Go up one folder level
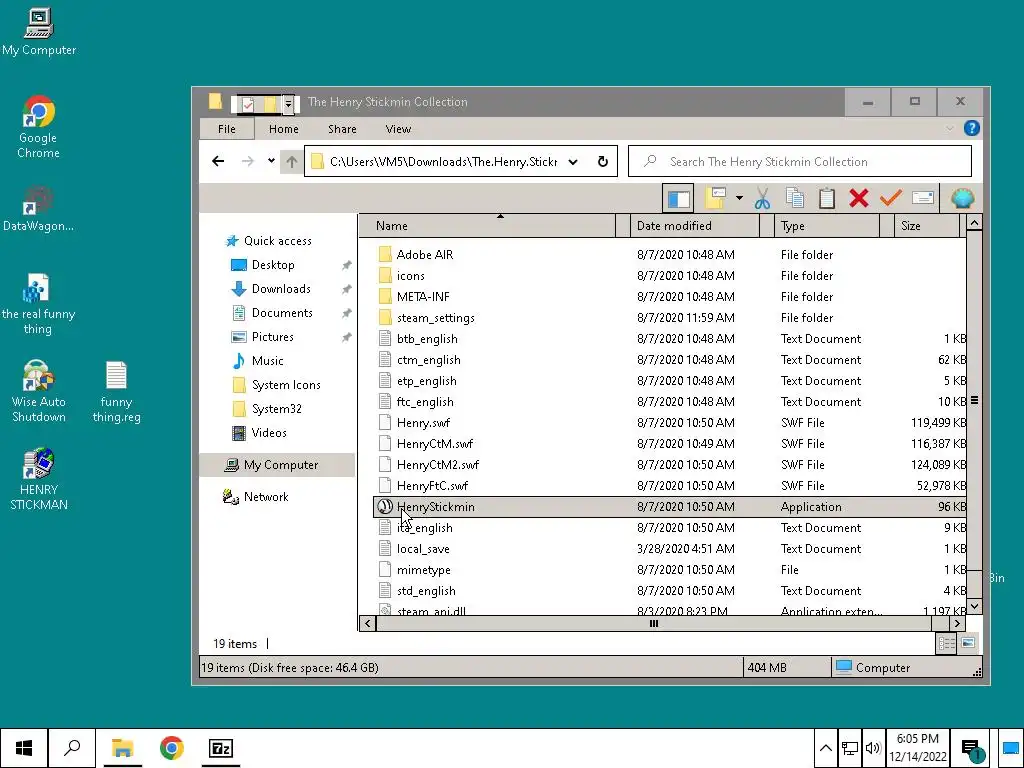 point(292,161)
